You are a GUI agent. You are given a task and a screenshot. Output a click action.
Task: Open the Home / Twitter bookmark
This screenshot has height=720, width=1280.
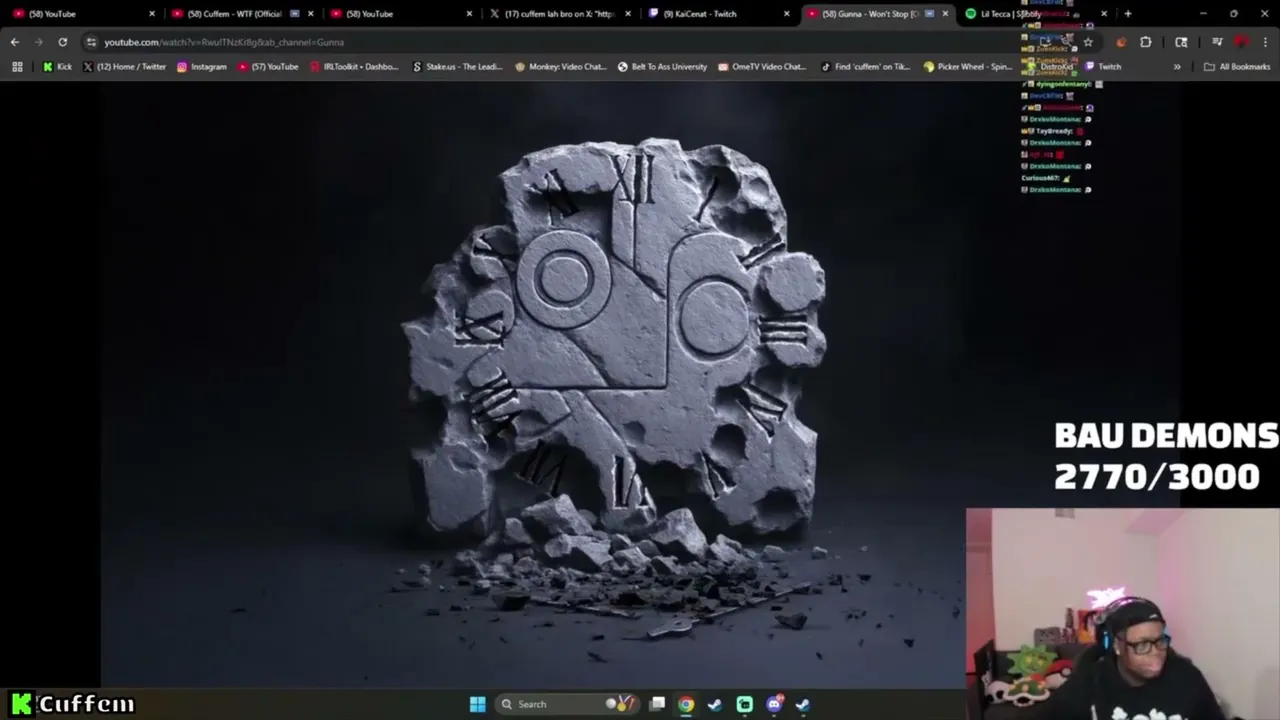pos(124,67)
